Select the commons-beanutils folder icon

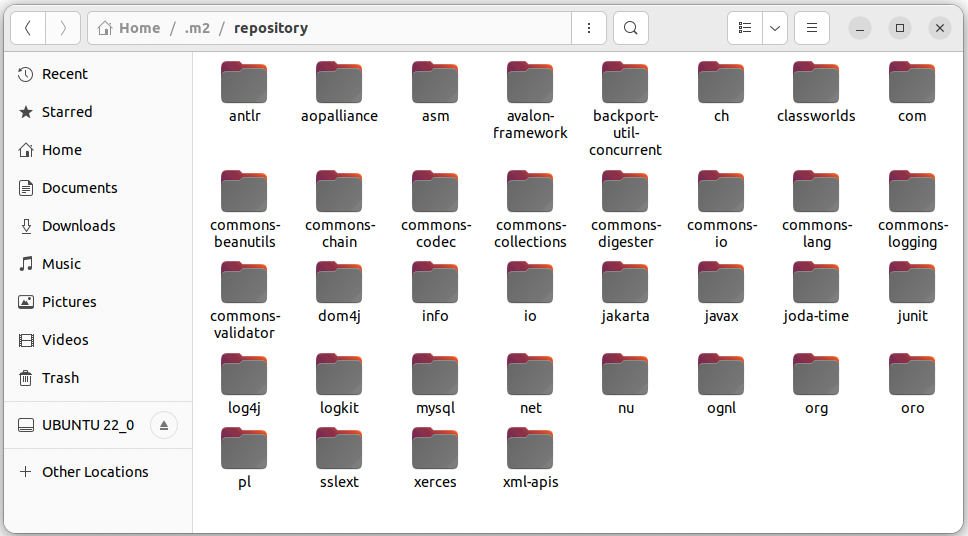(244, 191)
